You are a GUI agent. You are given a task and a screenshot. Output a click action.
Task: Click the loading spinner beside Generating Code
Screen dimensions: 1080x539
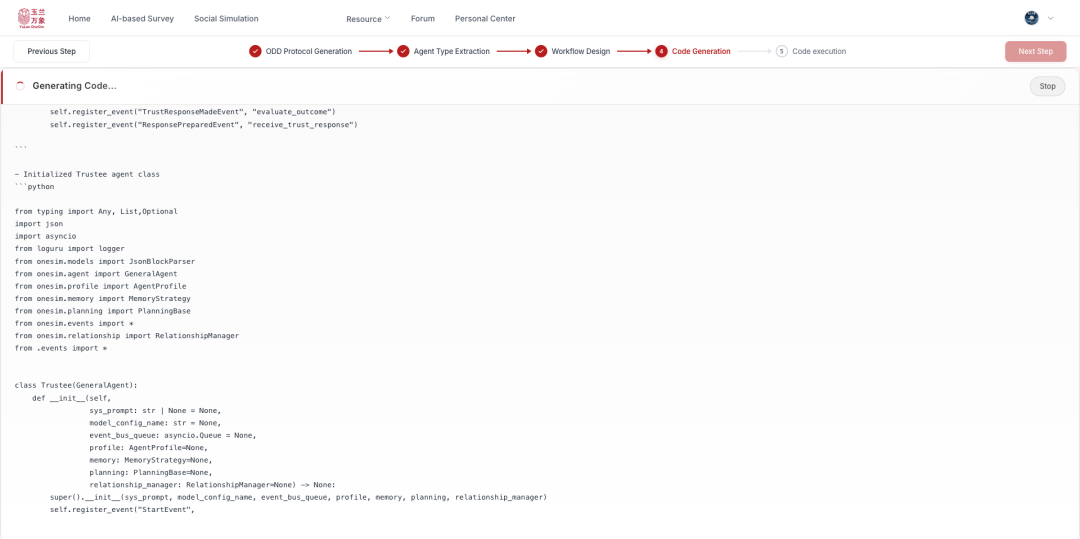coord(20,86)
